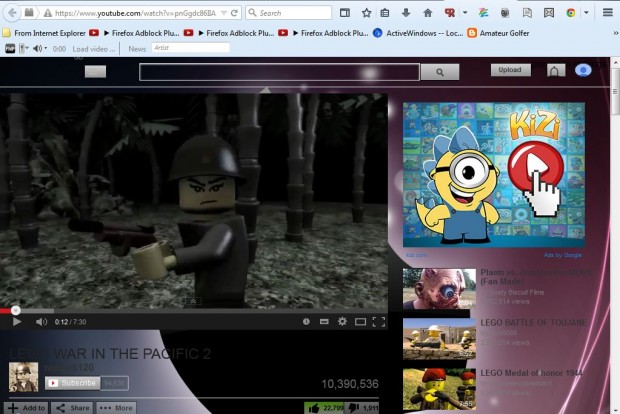Screen dimensions: 620x414
Task: Enter fullscreen with the player icon
Action: pos(379,322)
